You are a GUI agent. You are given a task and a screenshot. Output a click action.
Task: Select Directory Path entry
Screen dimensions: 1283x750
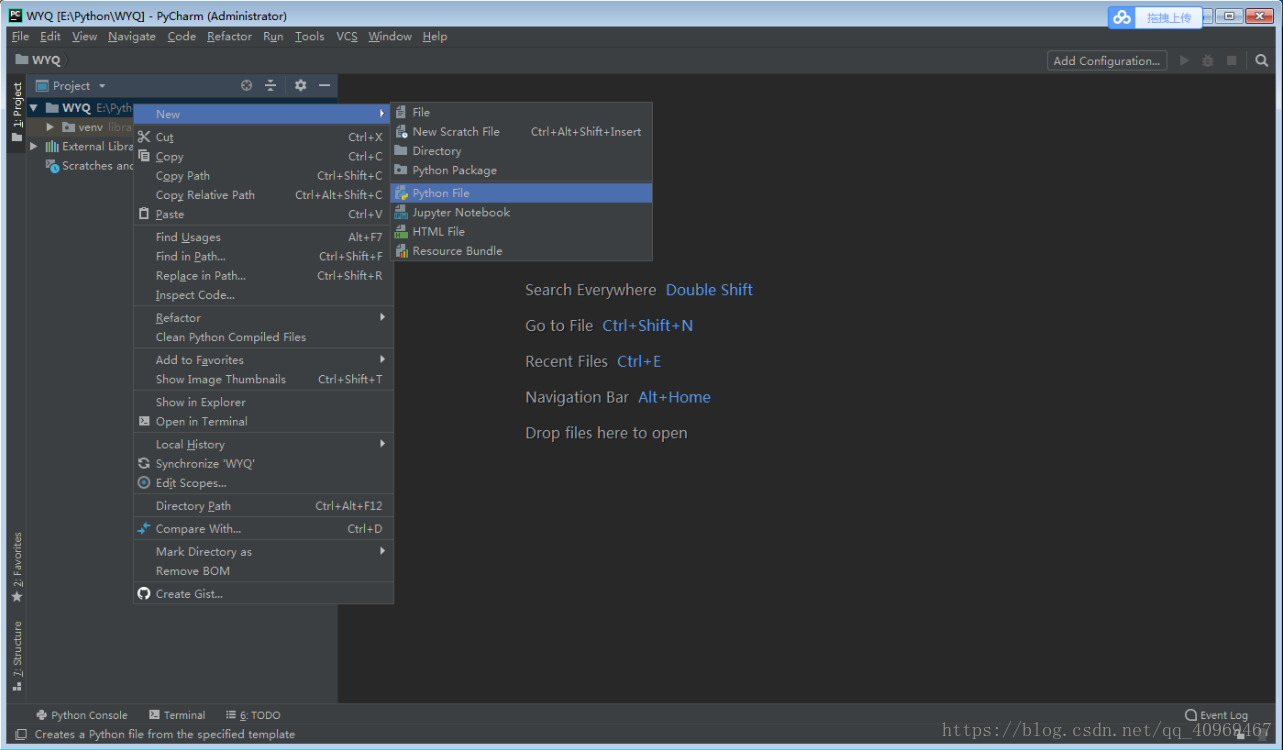tap(263, 506)
